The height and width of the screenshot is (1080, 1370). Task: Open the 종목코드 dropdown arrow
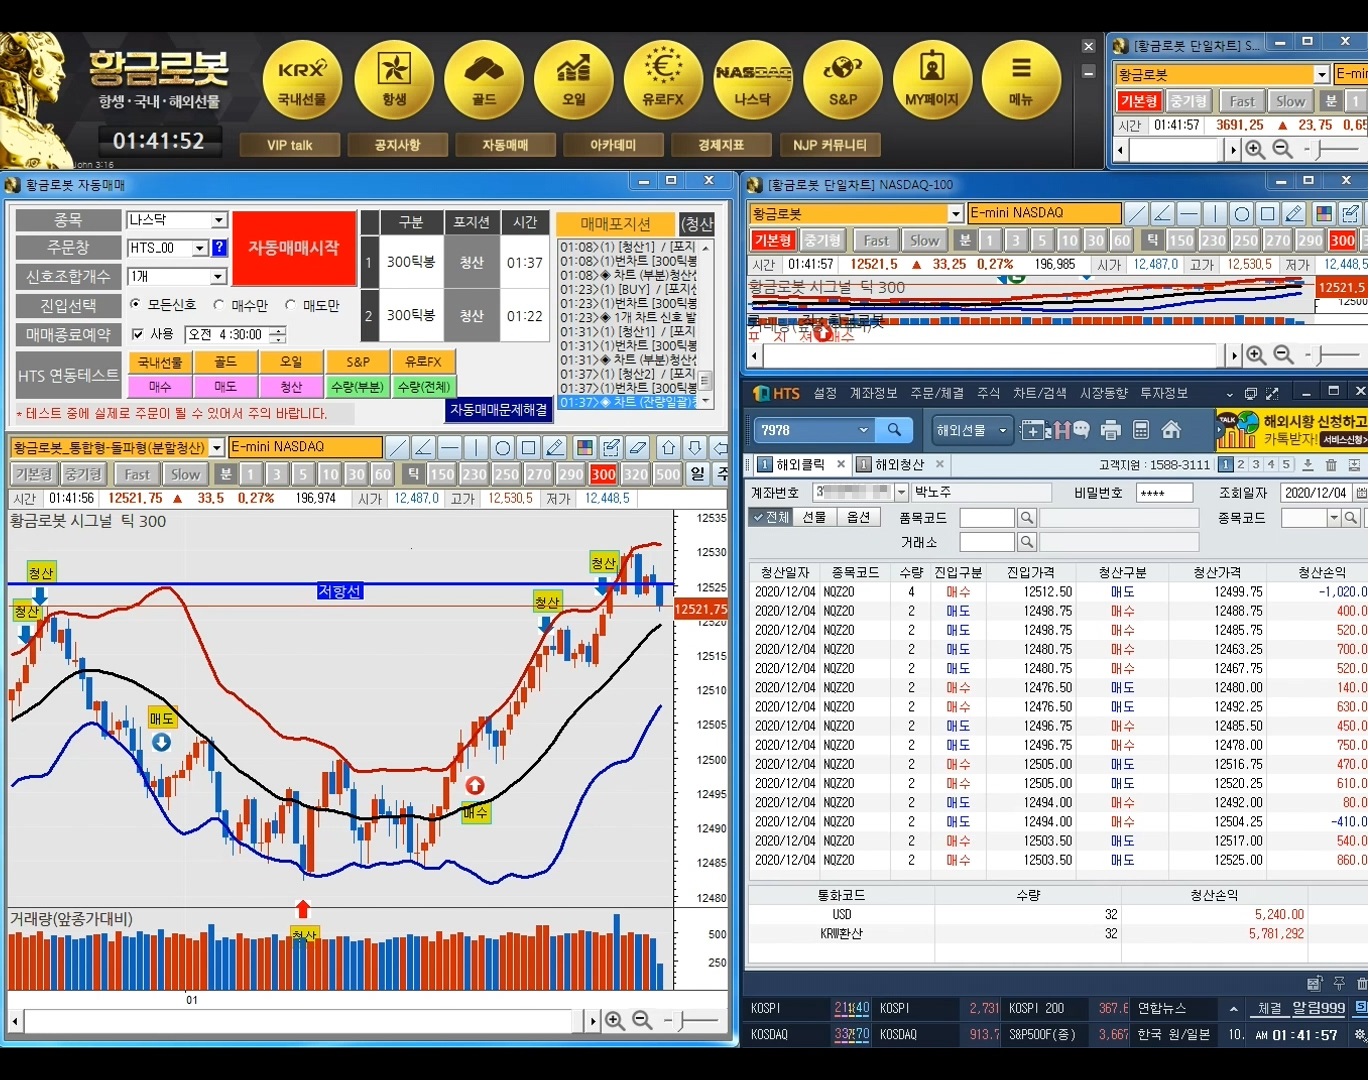tap(1333, 517)
